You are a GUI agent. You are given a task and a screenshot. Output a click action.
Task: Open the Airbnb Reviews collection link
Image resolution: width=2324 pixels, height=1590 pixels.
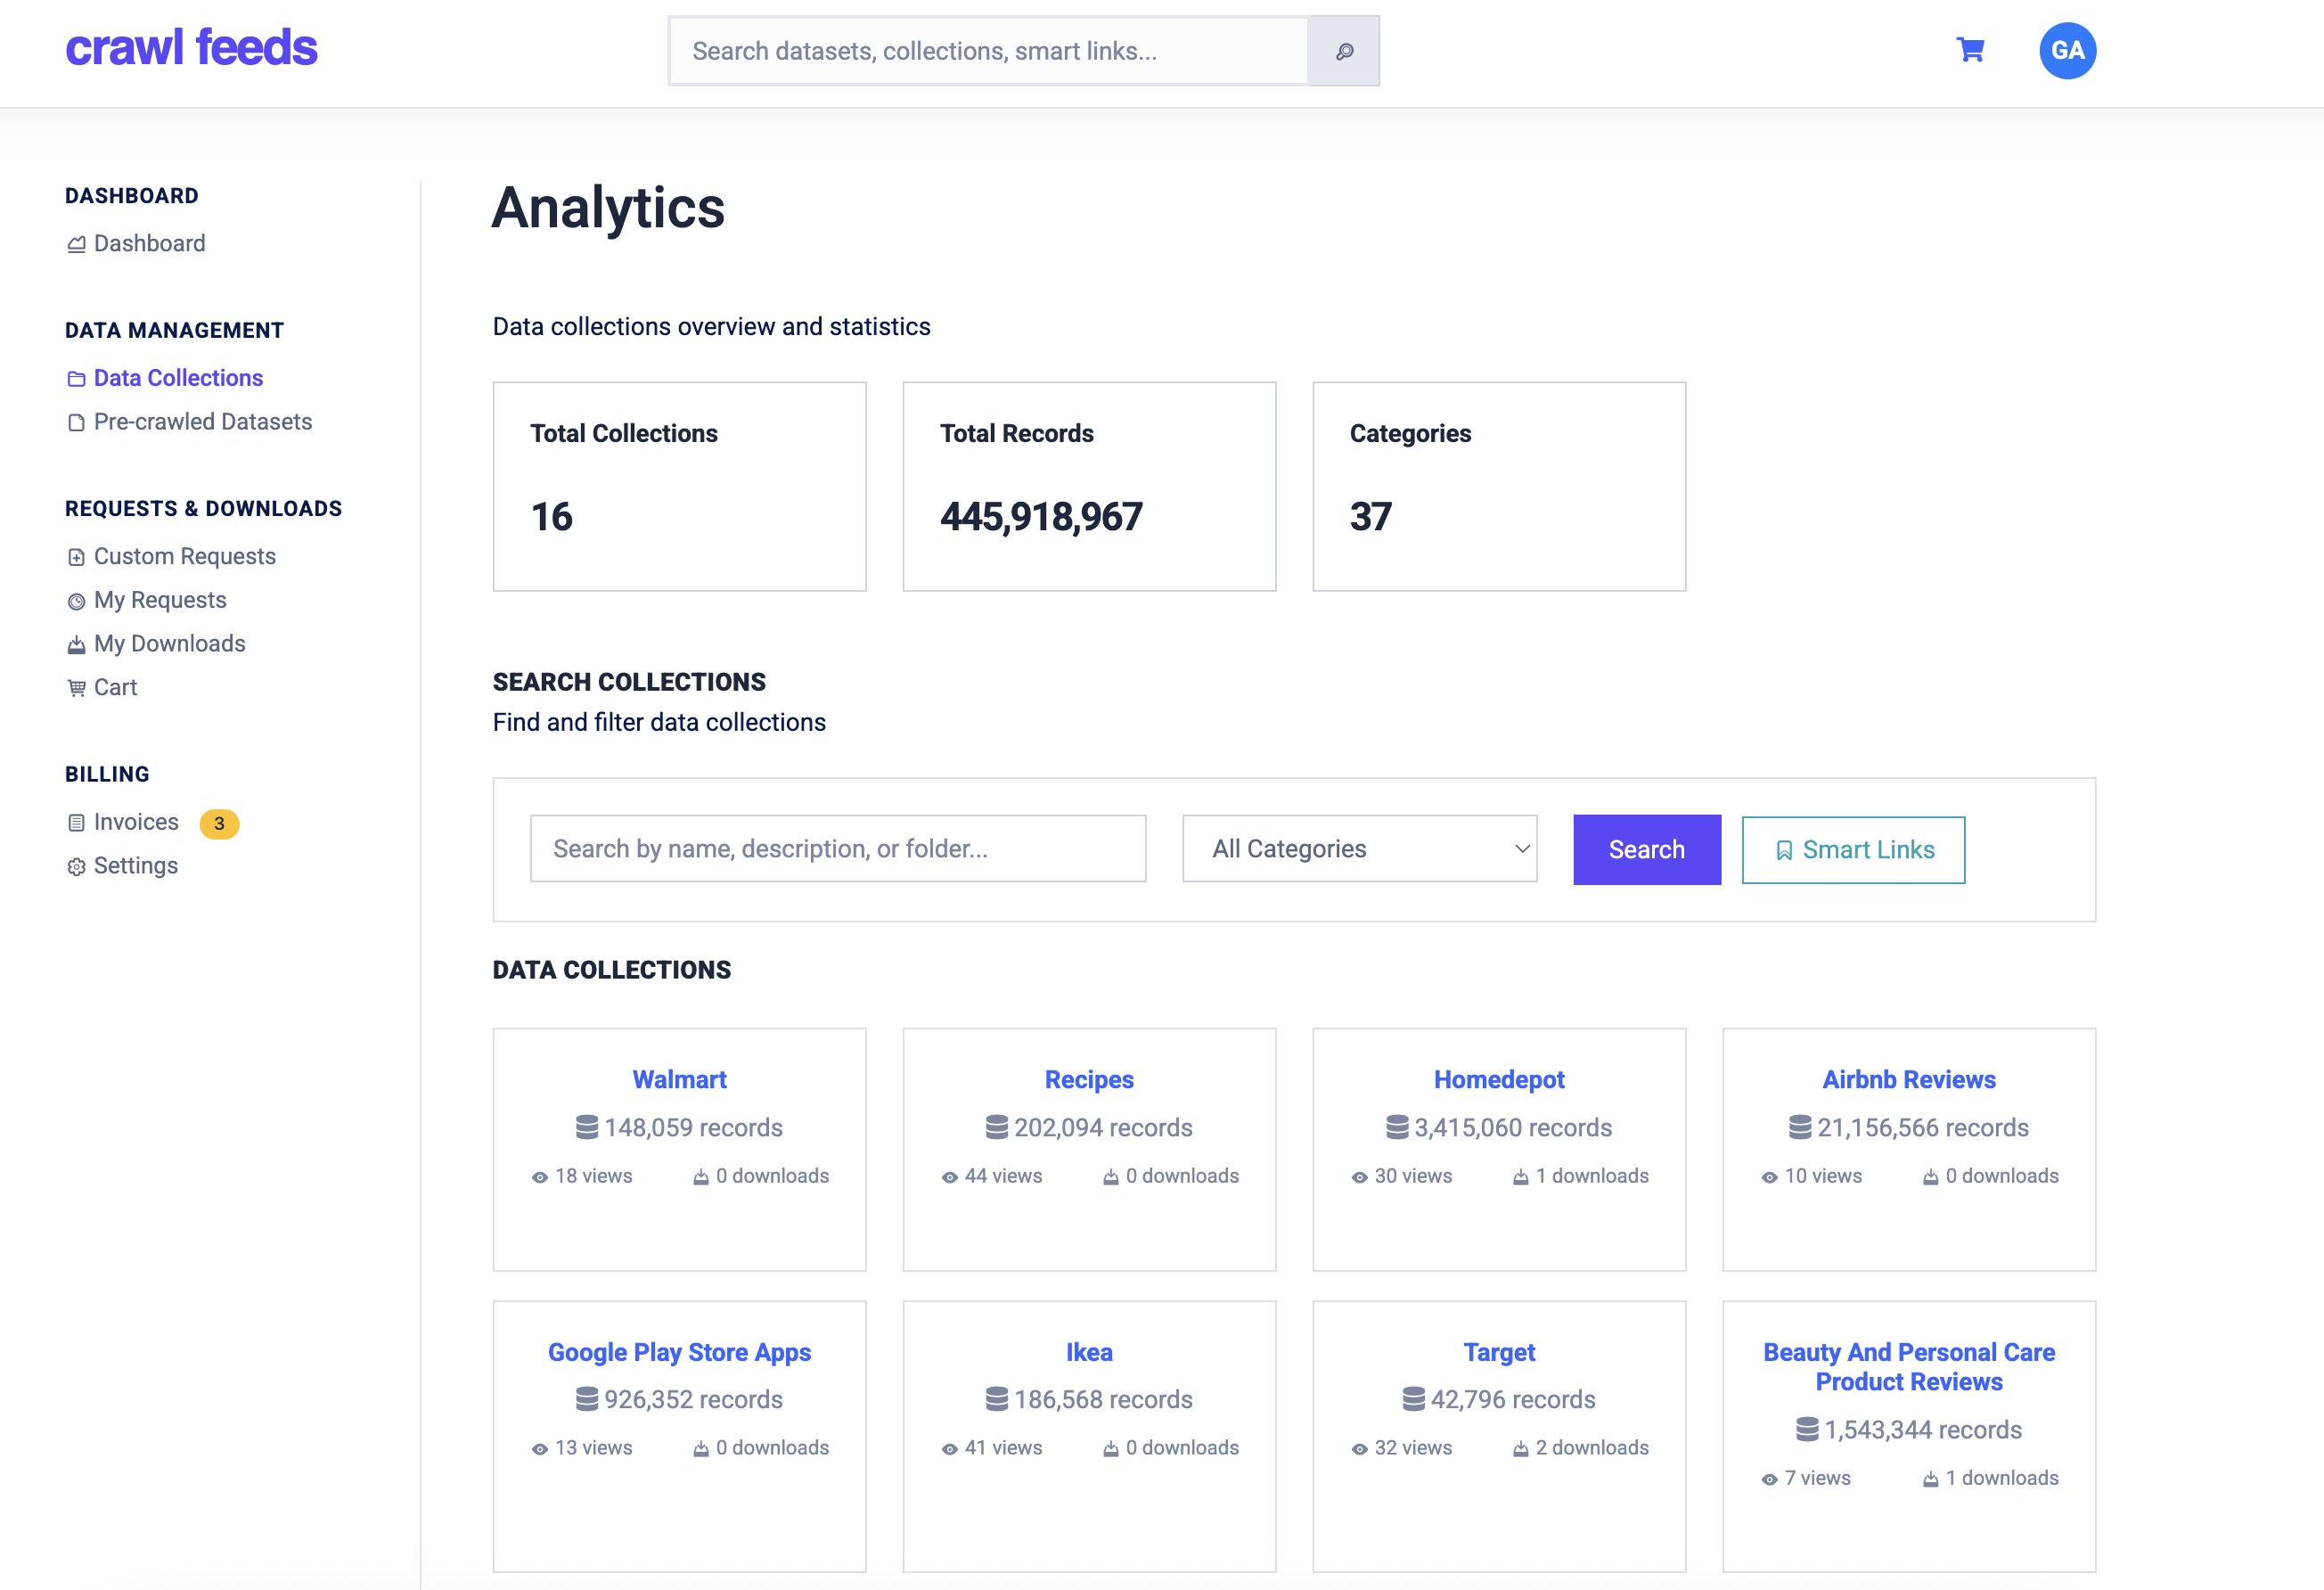(1907, 1079)
